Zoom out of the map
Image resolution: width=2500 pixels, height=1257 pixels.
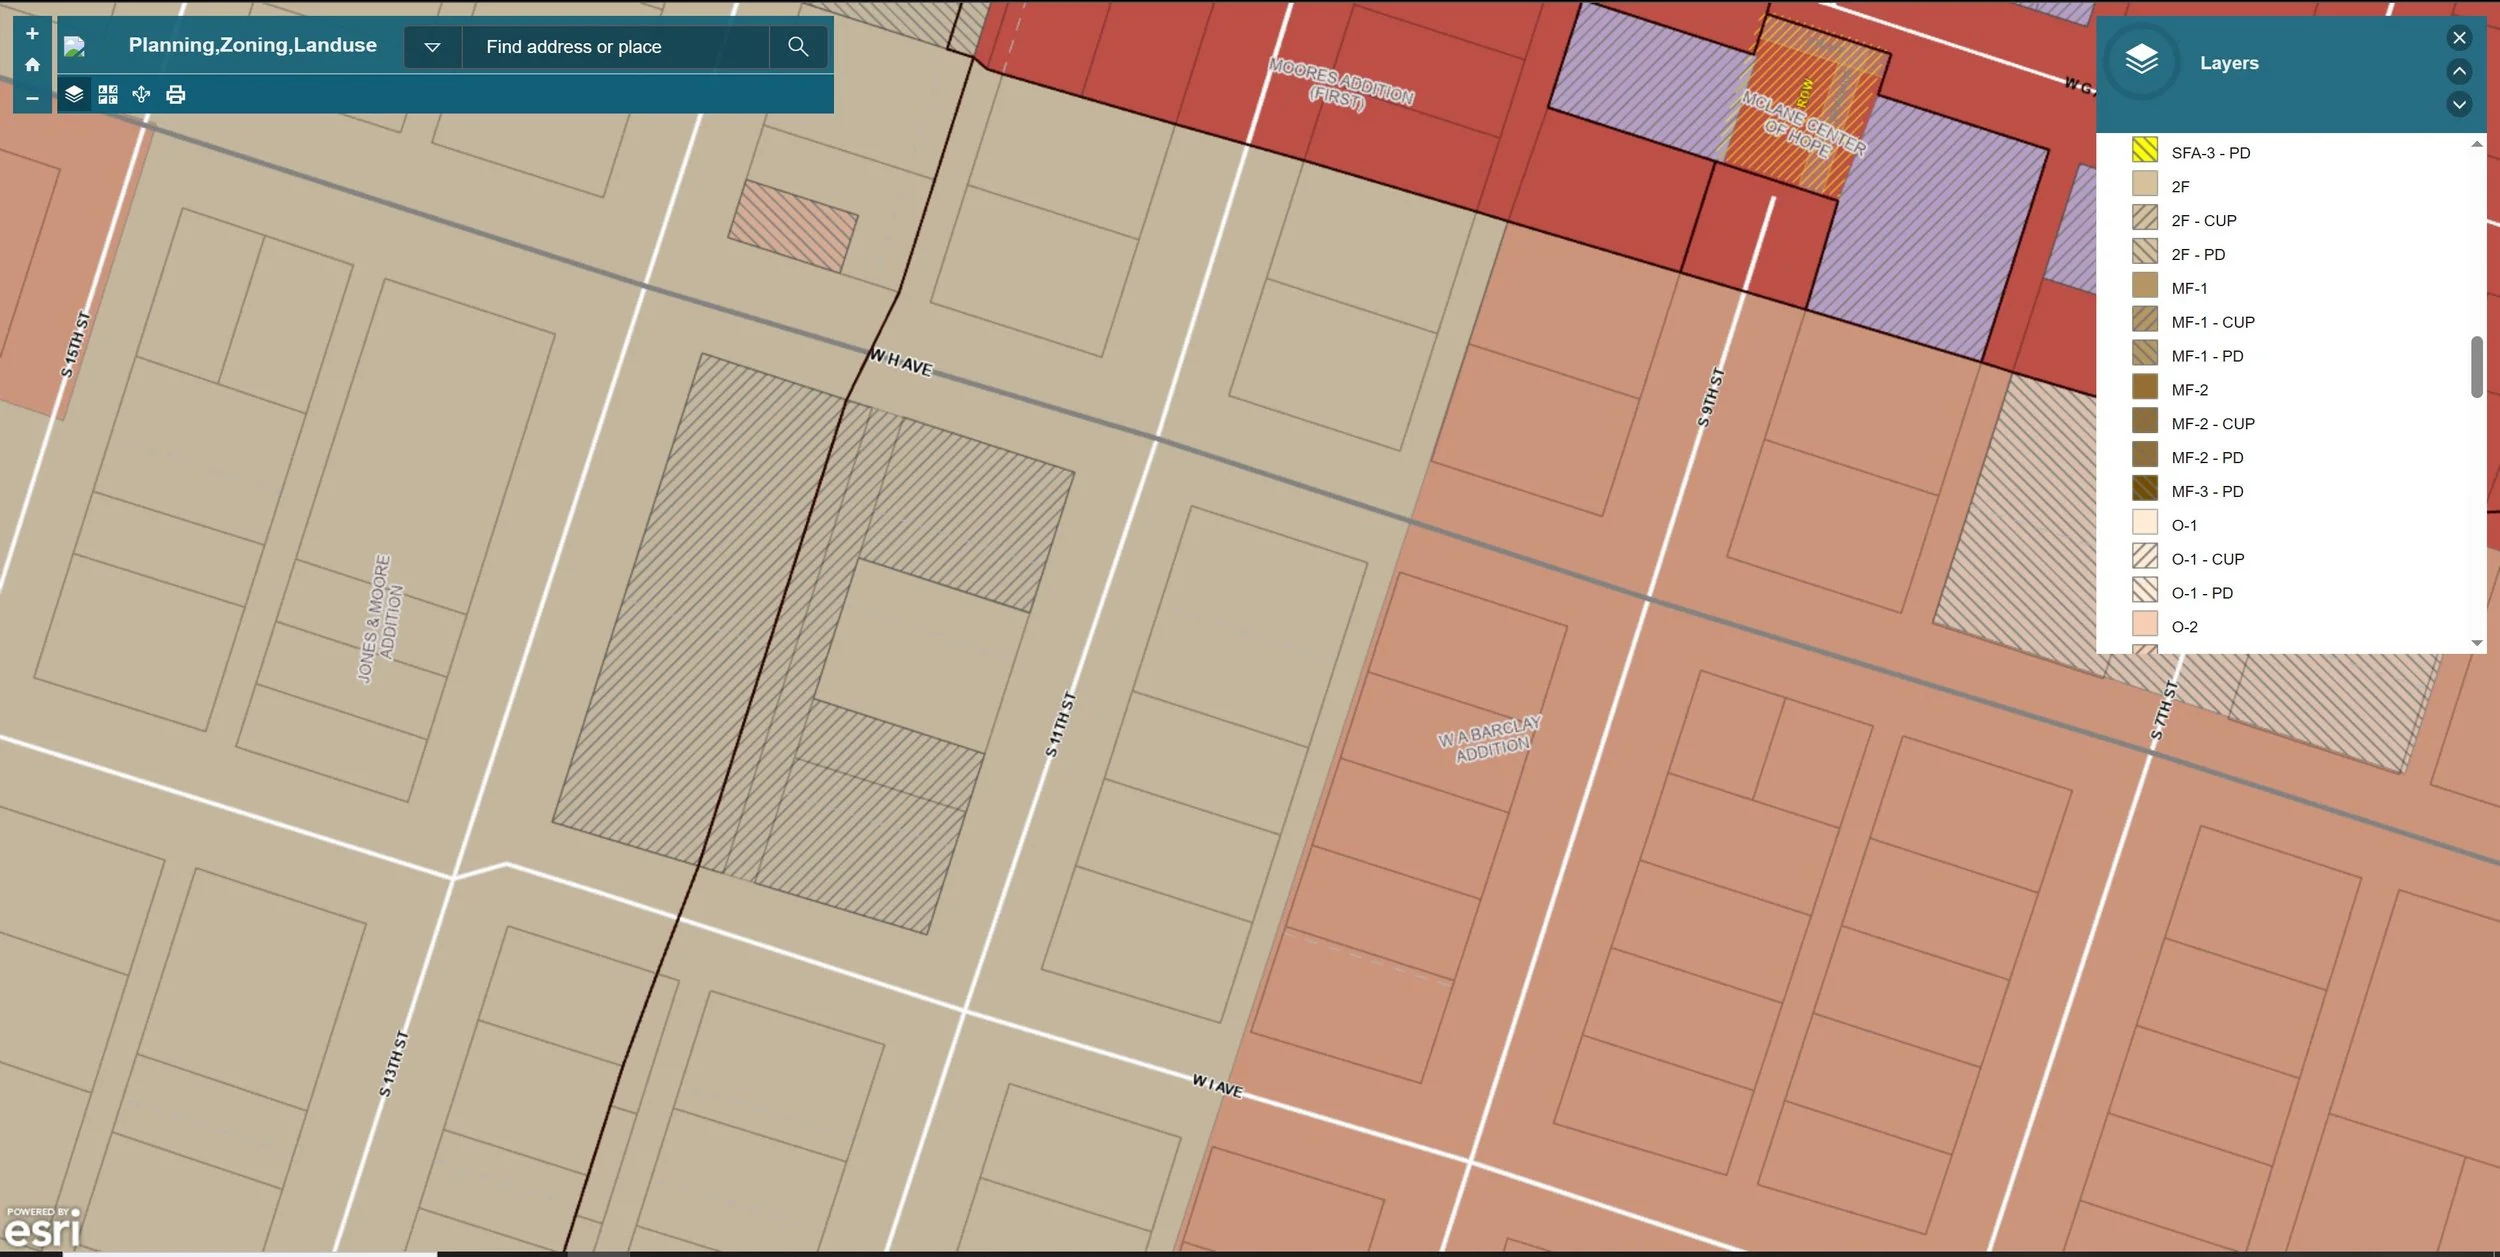click(32, 97)
